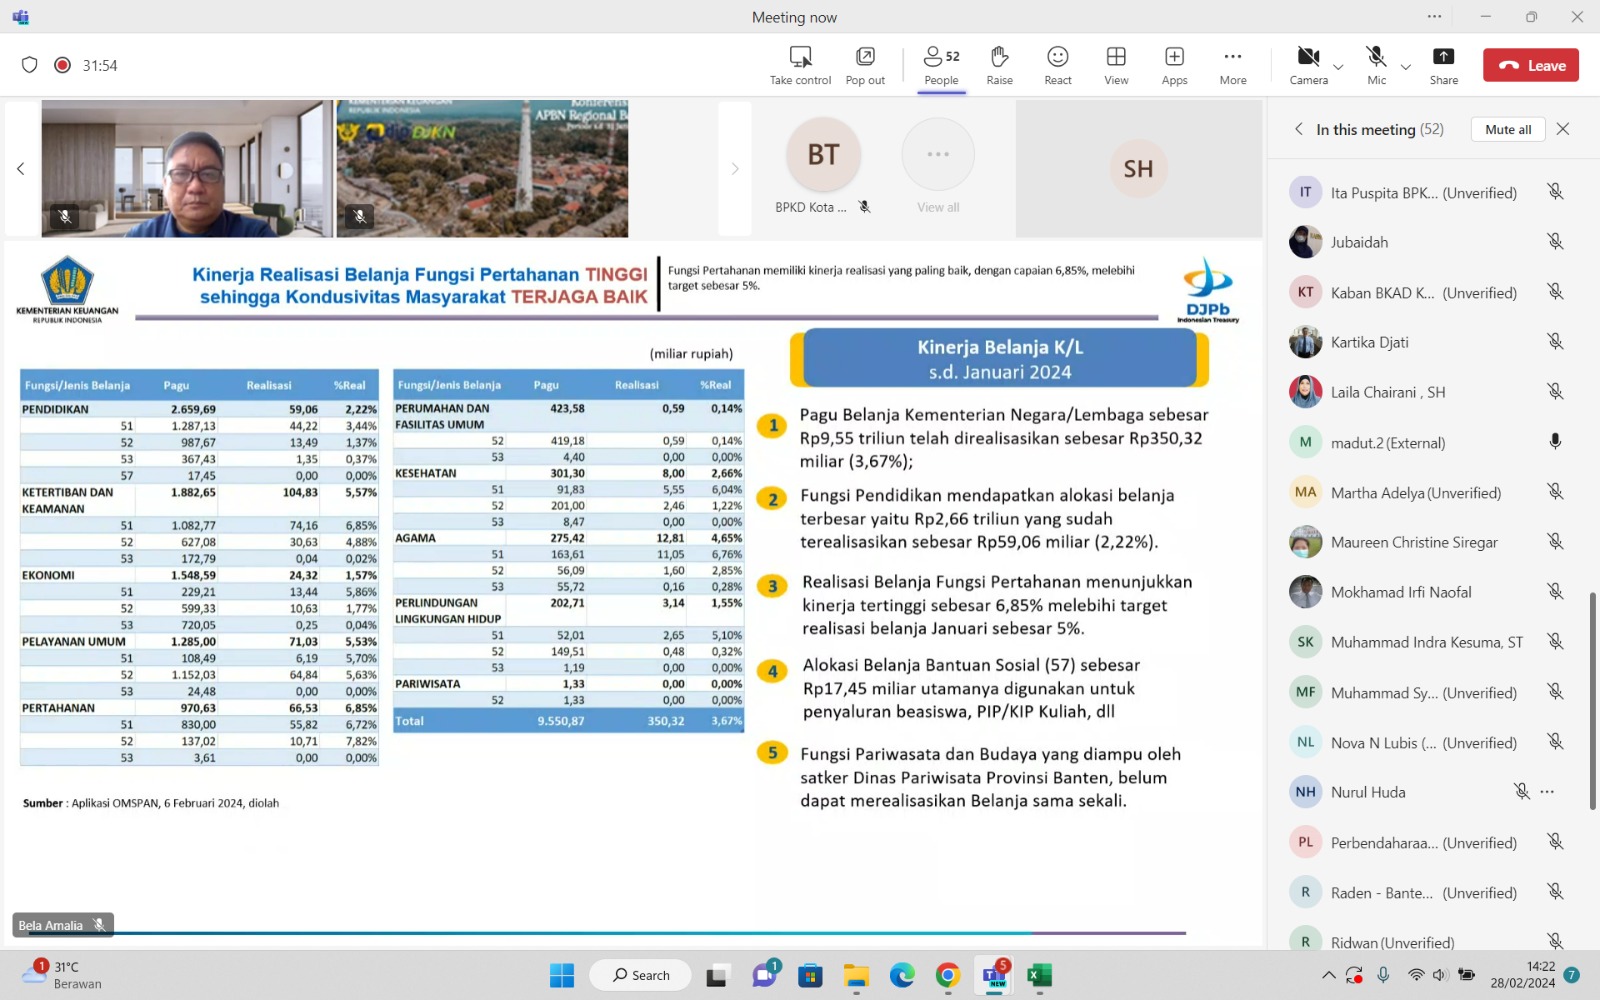1600x1000 pixels.
Task: Toggle the Camera on
Action: tap(1308, 57)
